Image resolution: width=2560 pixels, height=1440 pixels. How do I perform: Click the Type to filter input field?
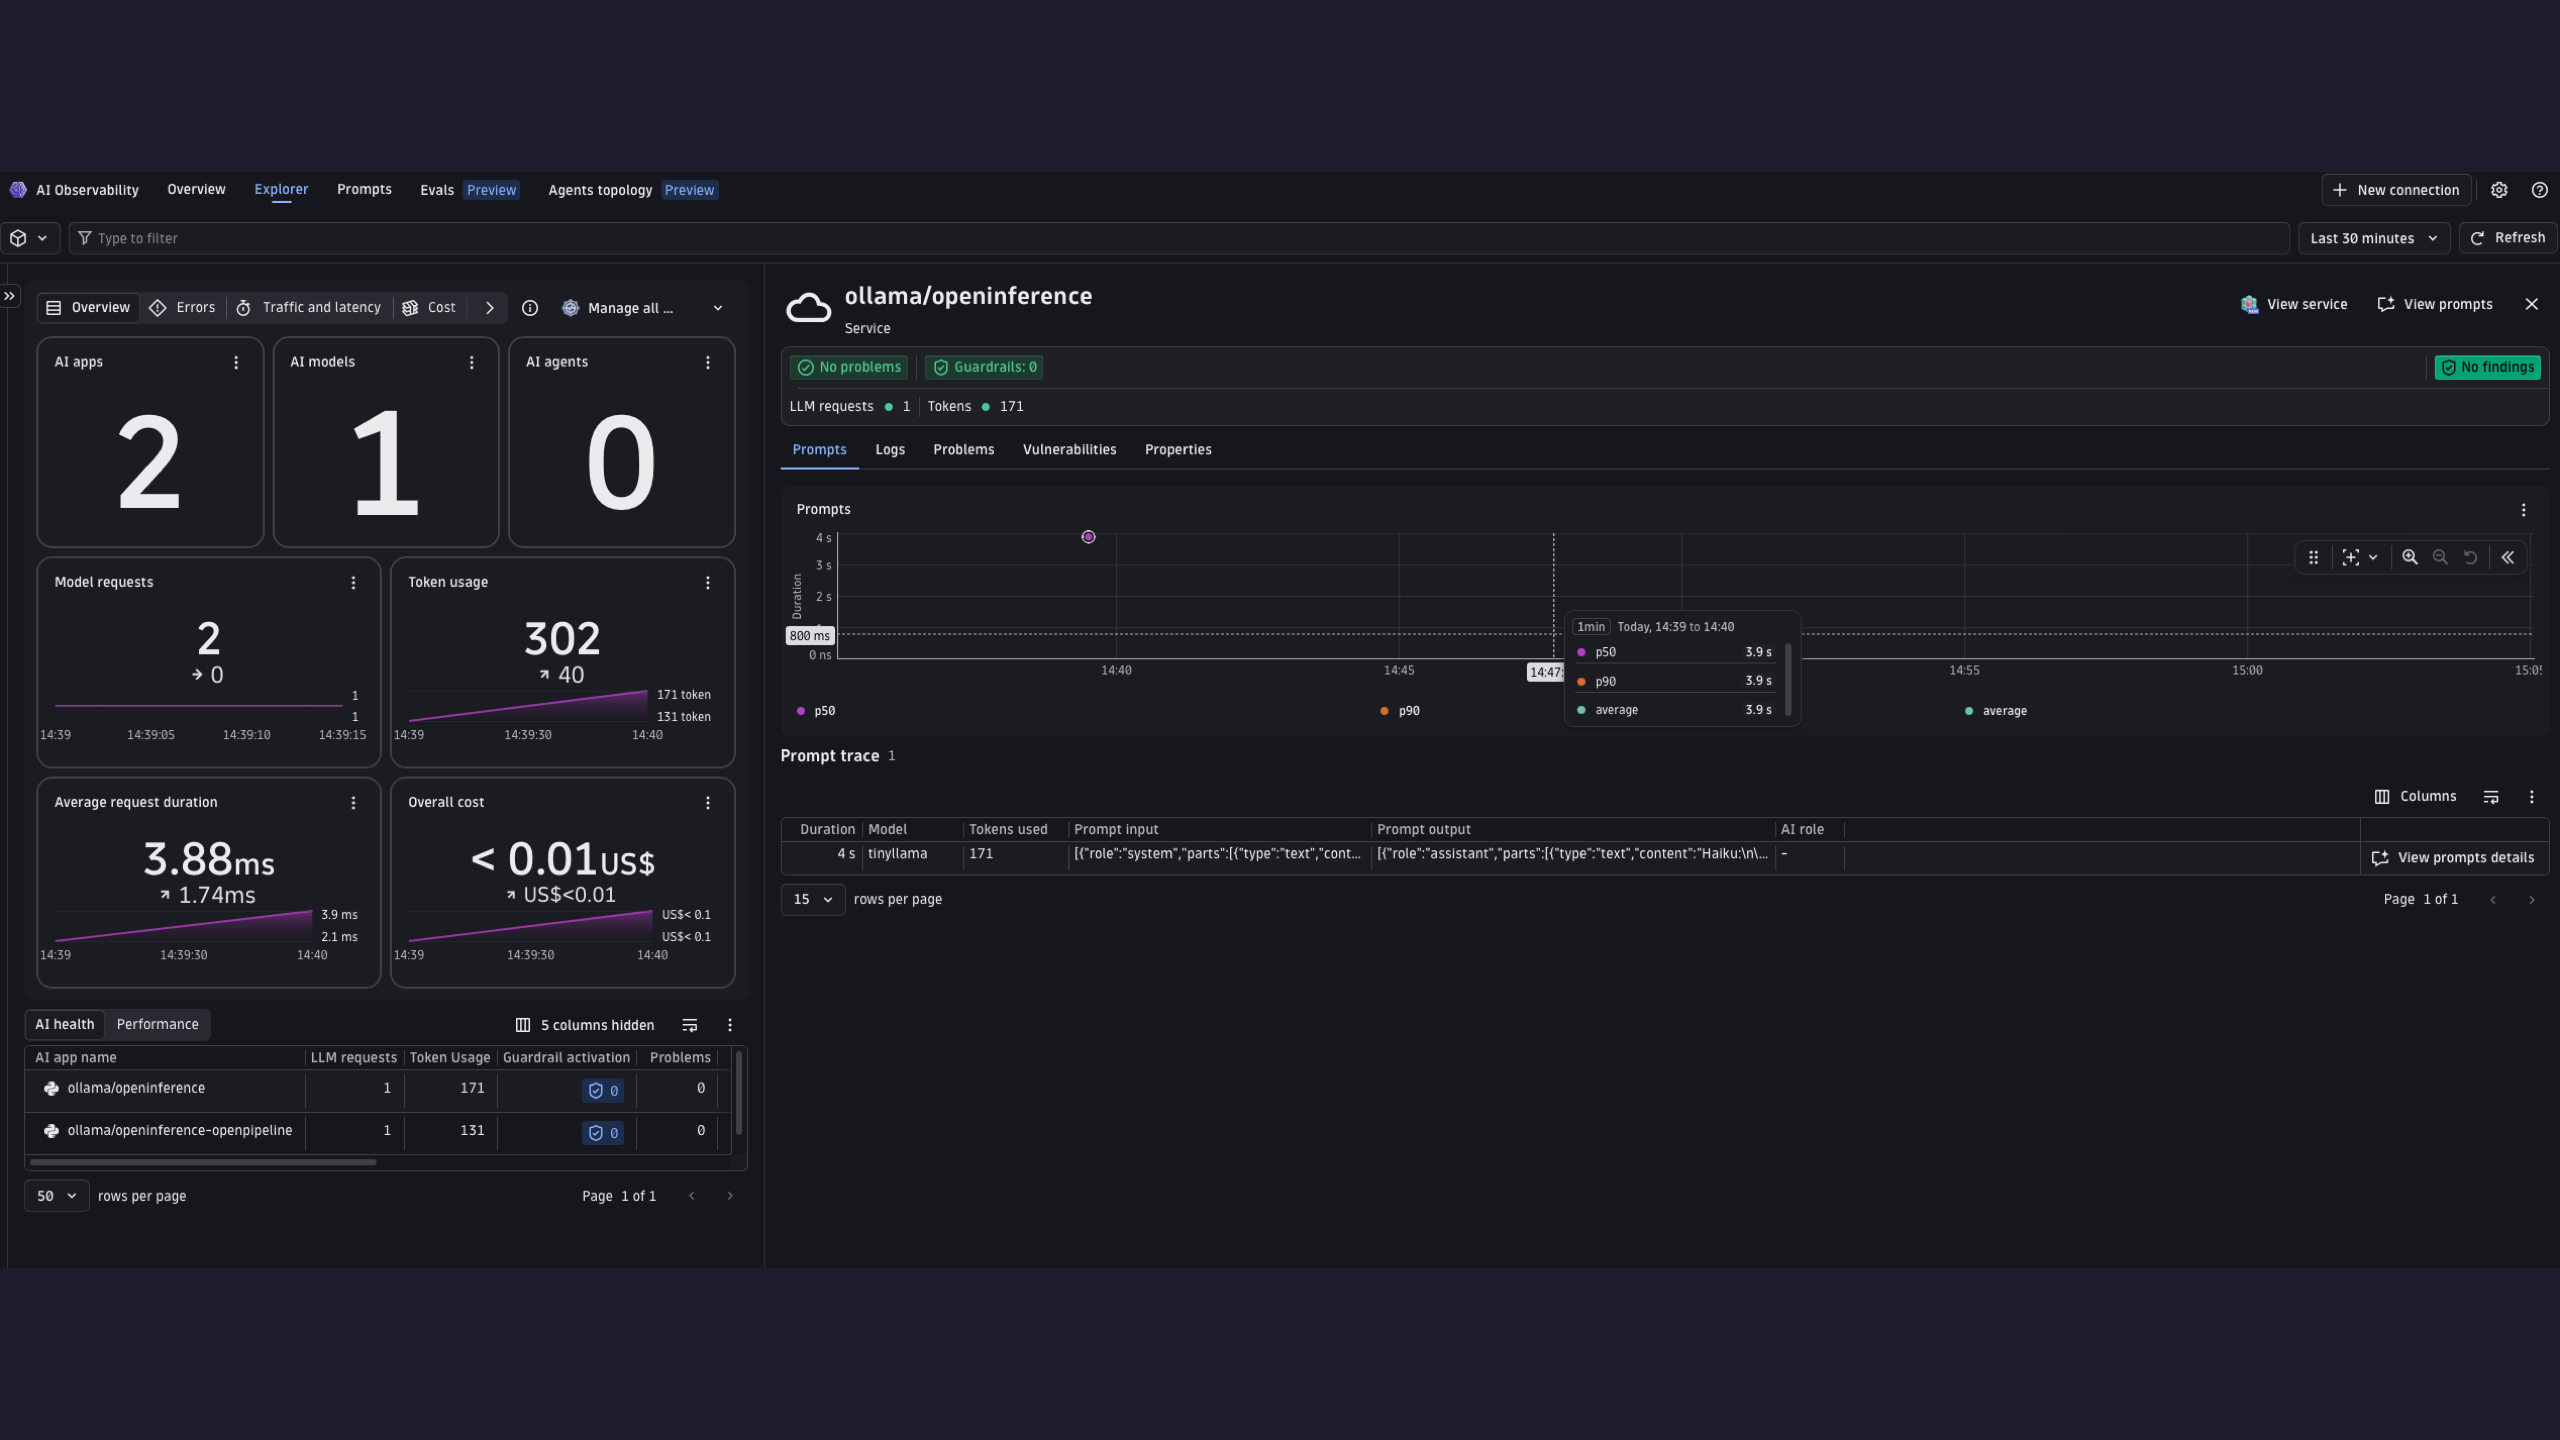(x=1179, y=238)
